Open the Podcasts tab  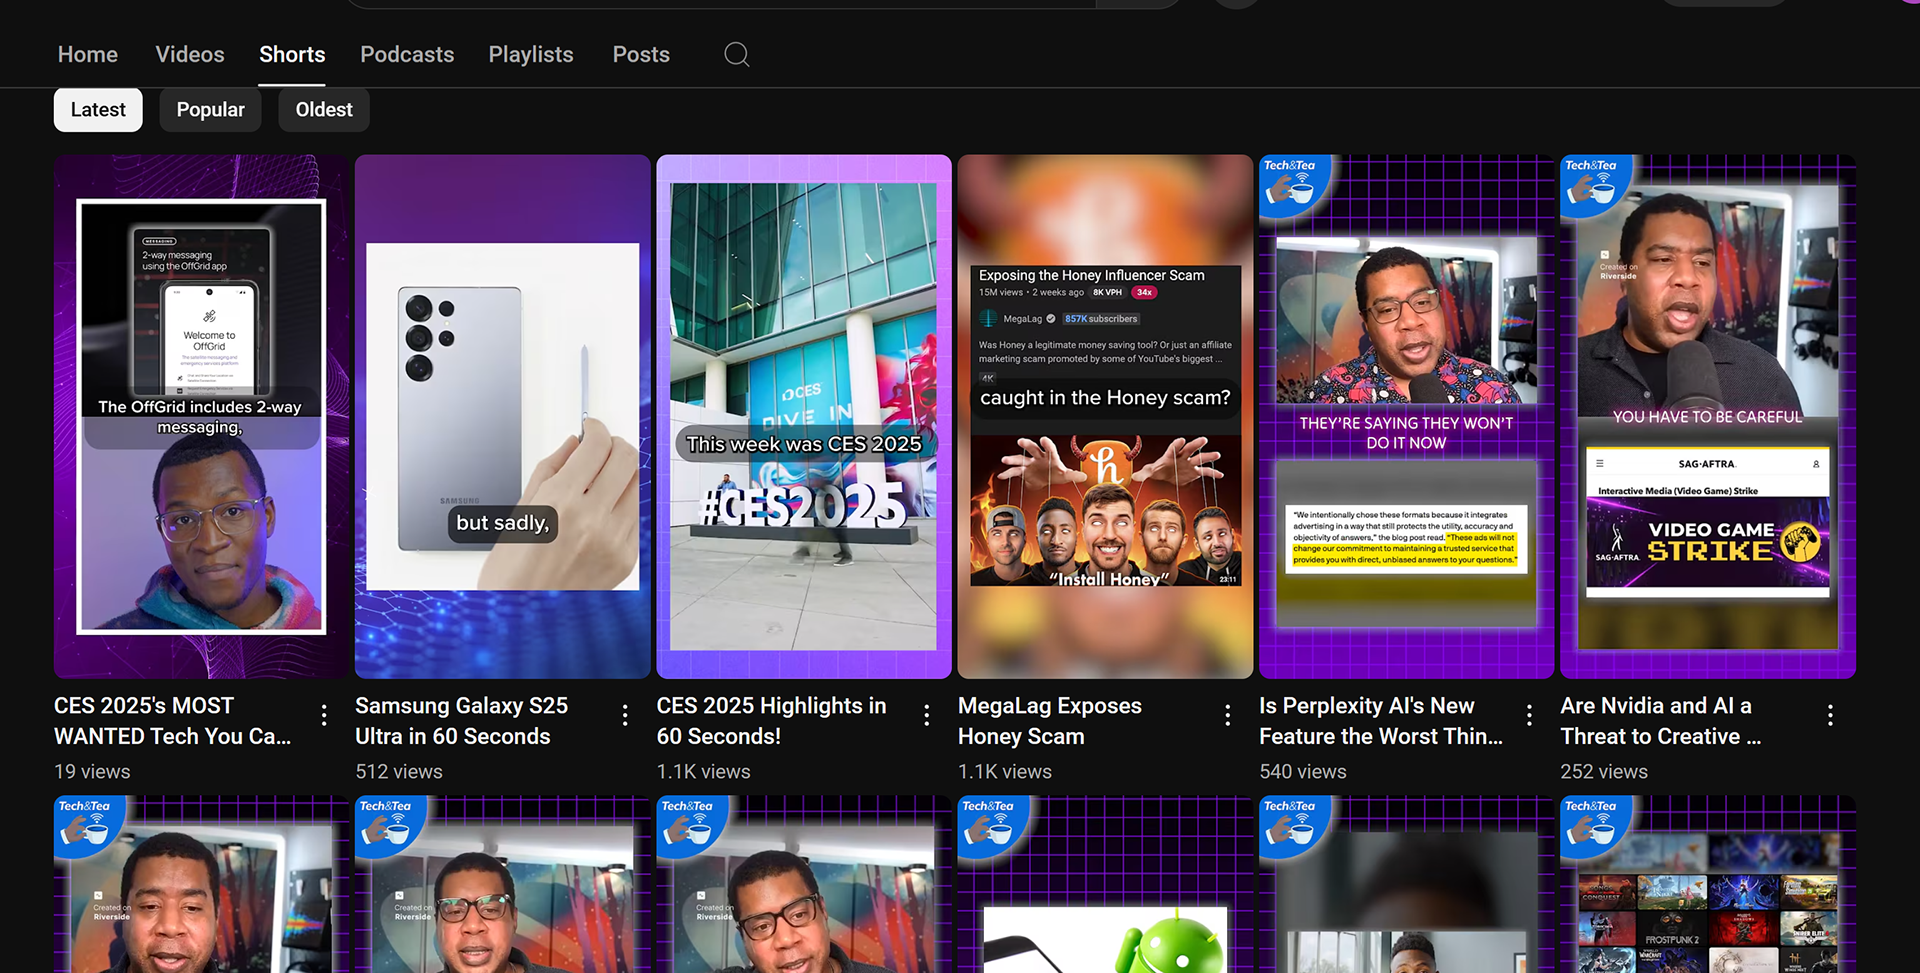tap(407, 54)
